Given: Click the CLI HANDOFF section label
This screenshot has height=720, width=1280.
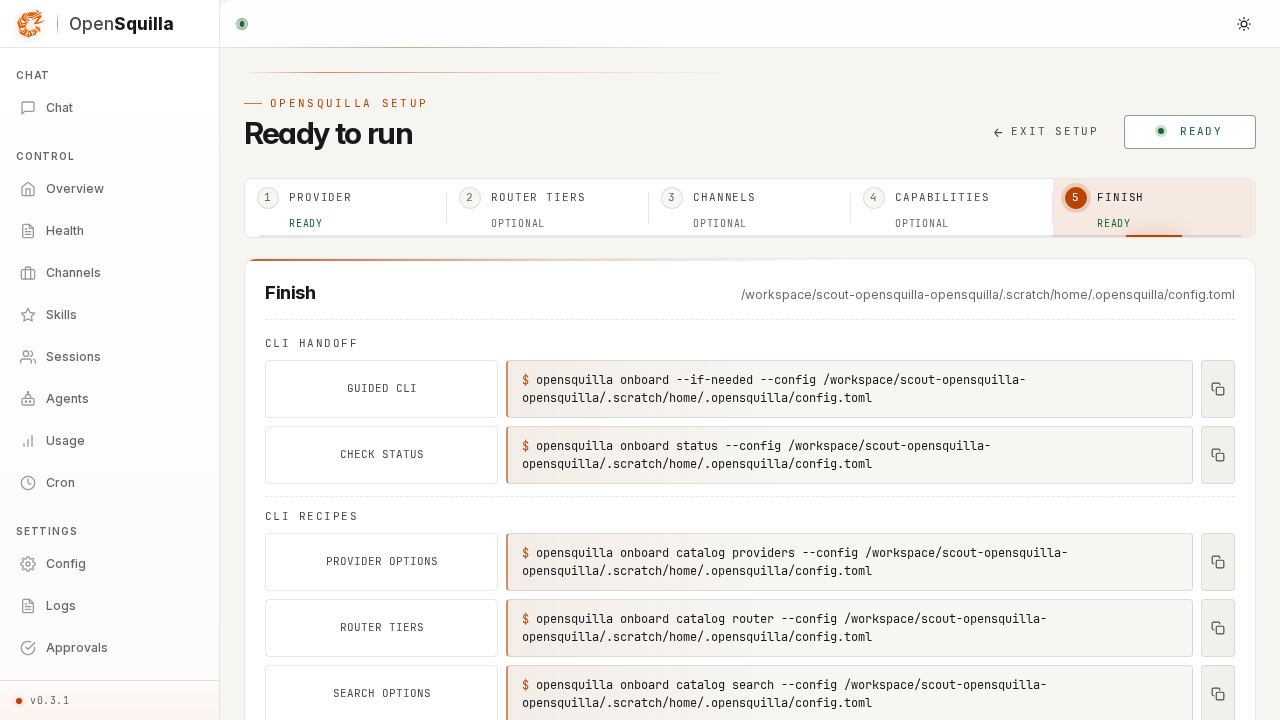Looking at the screenshot, I should 311,344.
